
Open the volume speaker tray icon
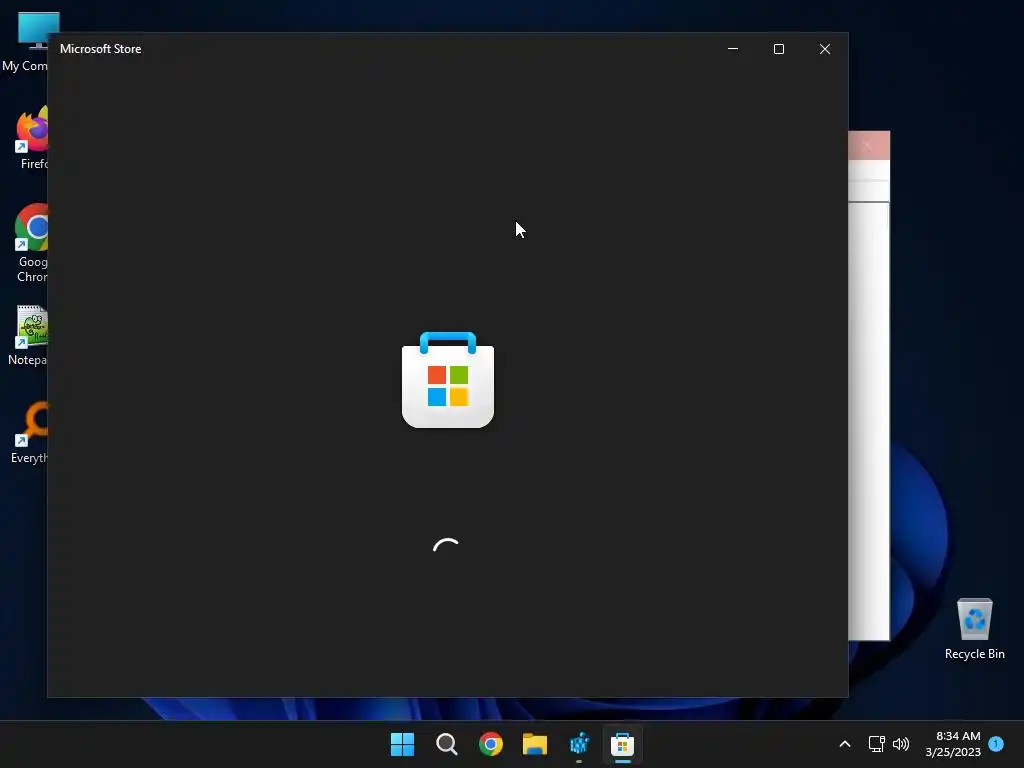click(x=901, y=744)
